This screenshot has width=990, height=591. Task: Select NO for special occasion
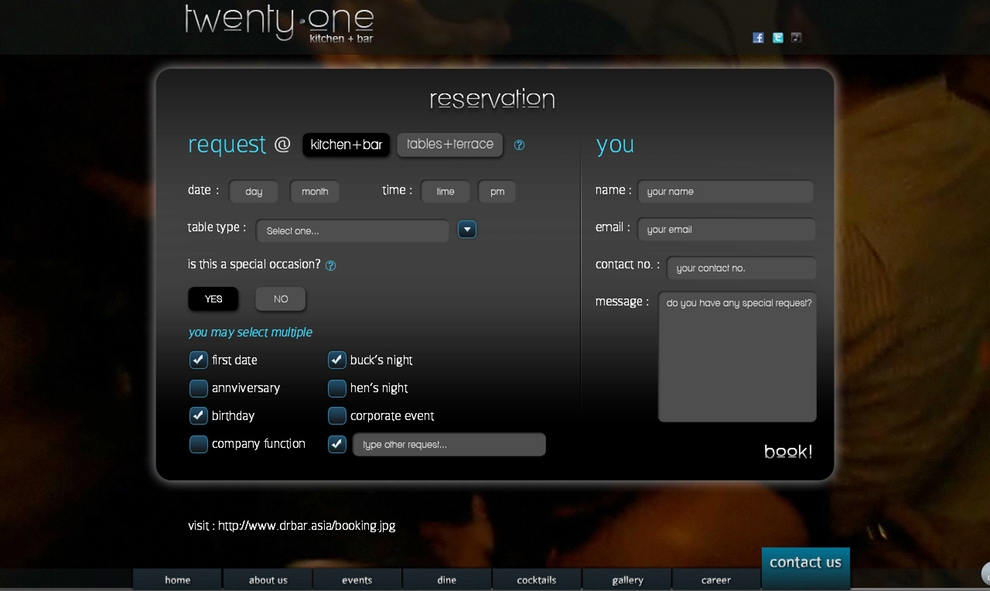281,299
